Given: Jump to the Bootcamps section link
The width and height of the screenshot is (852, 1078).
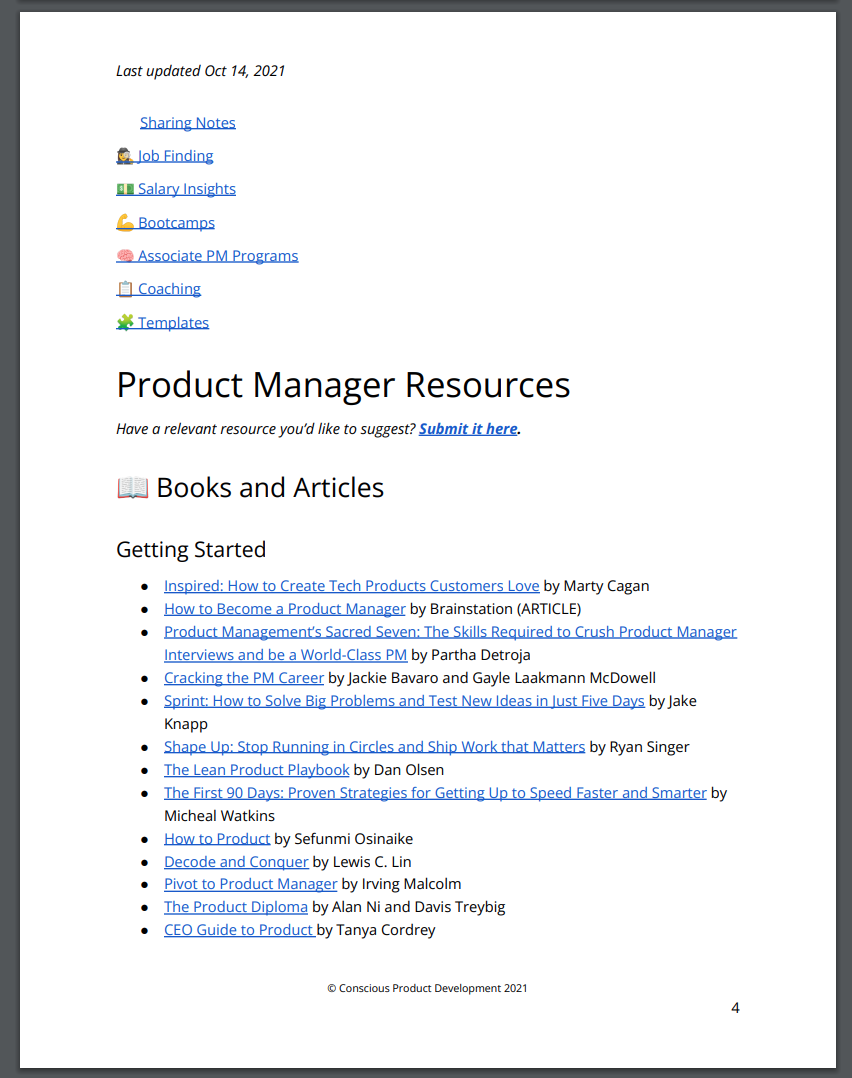Looking at the screenshot, I should 176,223.
